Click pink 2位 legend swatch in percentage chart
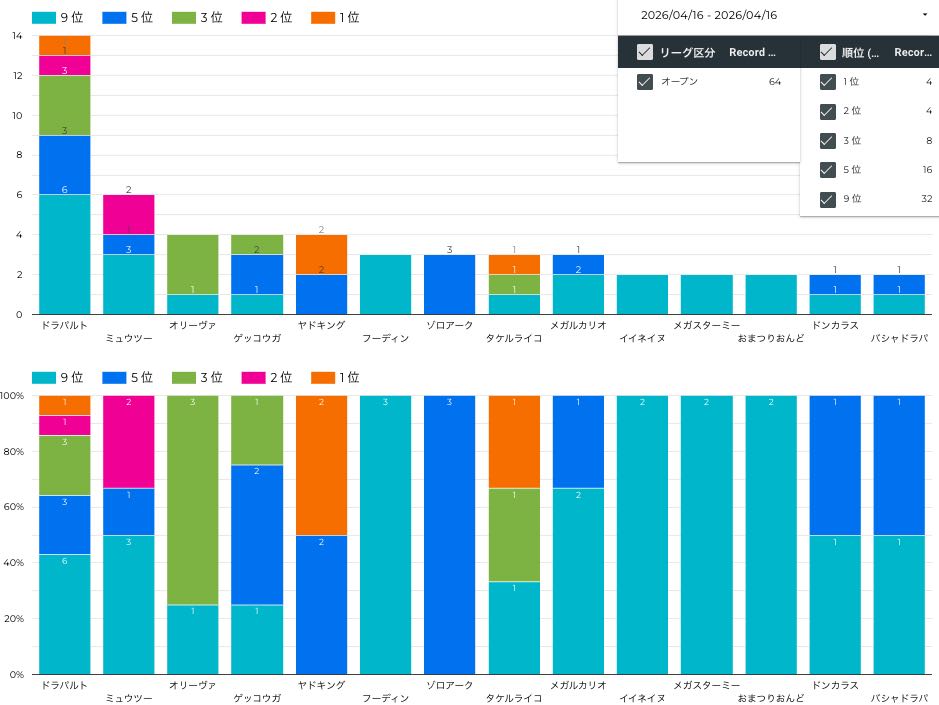 (254, 378)
